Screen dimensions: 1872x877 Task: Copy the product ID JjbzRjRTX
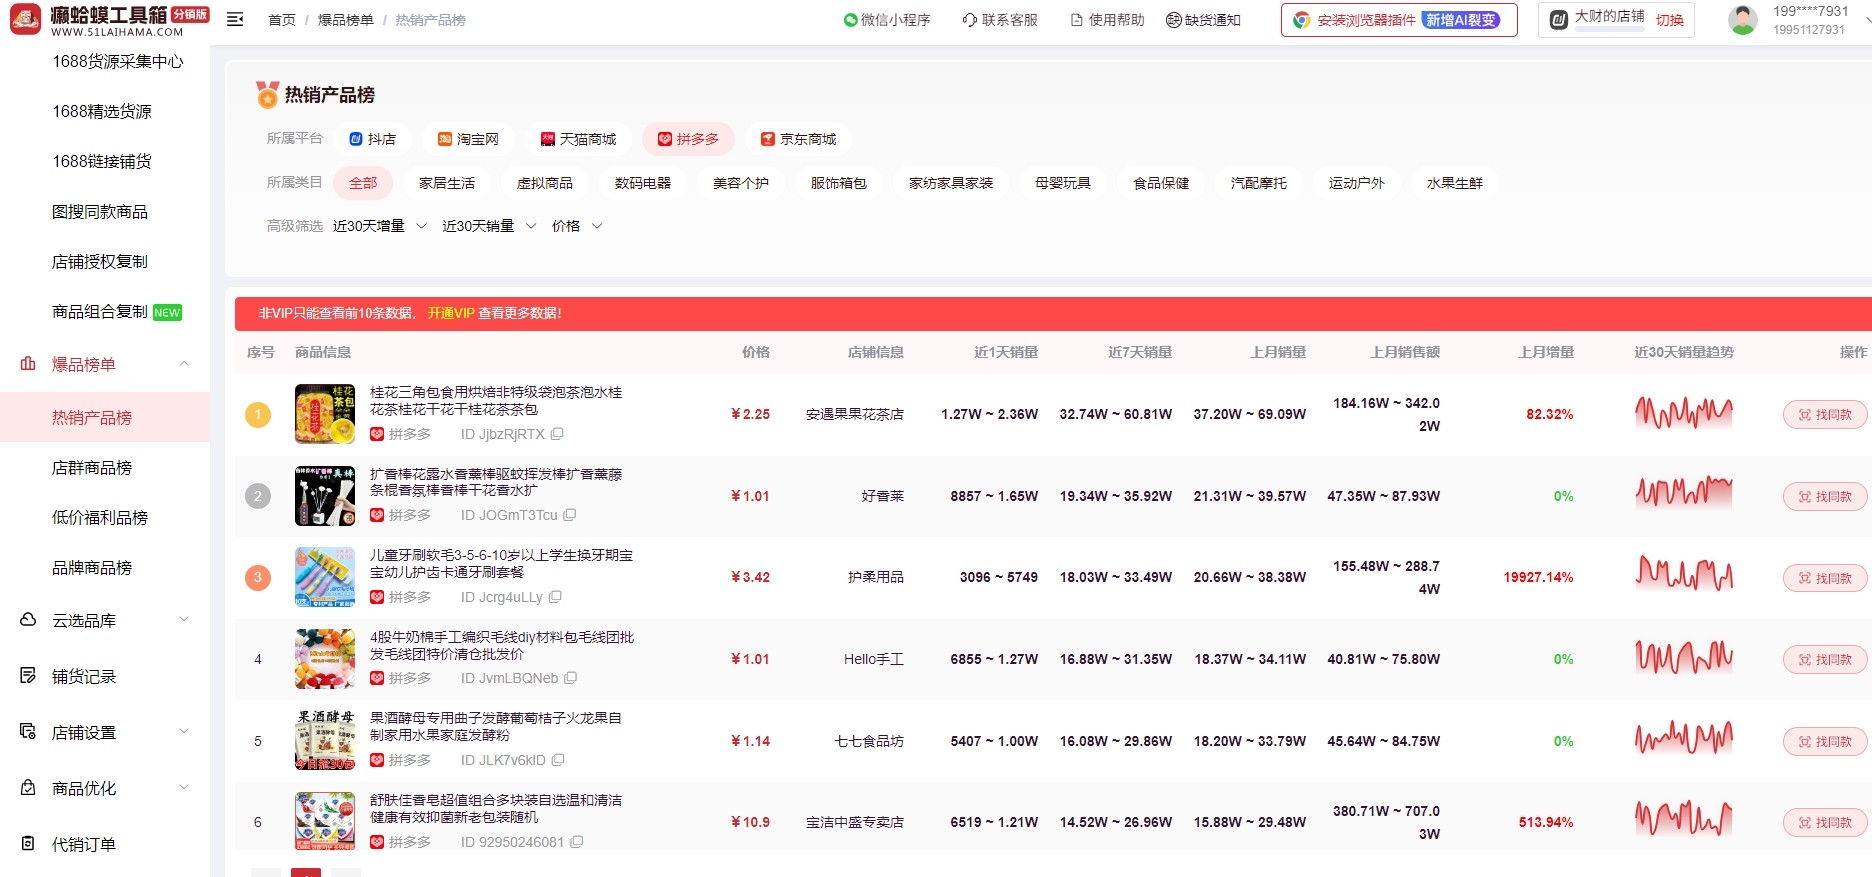click(558, 434)
